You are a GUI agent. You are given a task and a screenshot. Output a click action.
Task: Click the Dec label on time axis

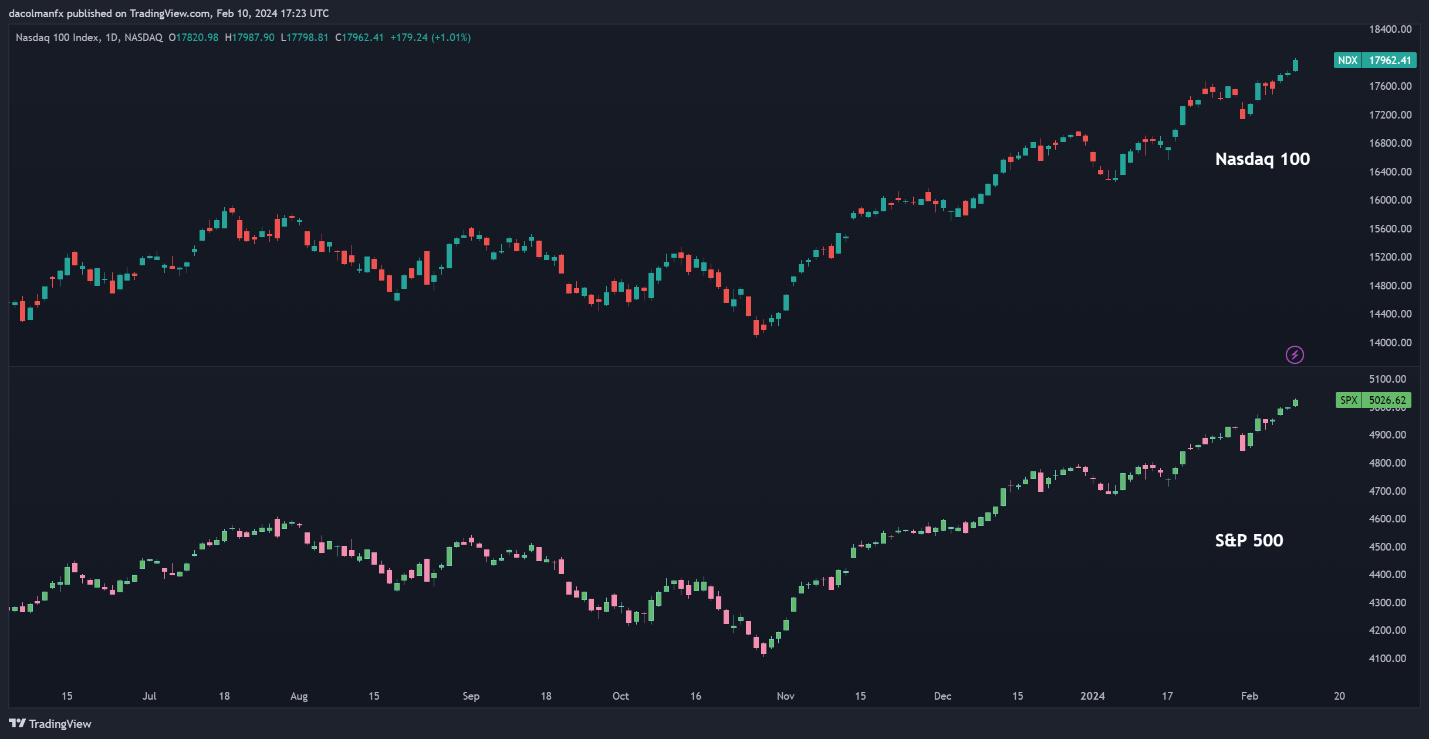pyautogui.click(x=943, y=695)
